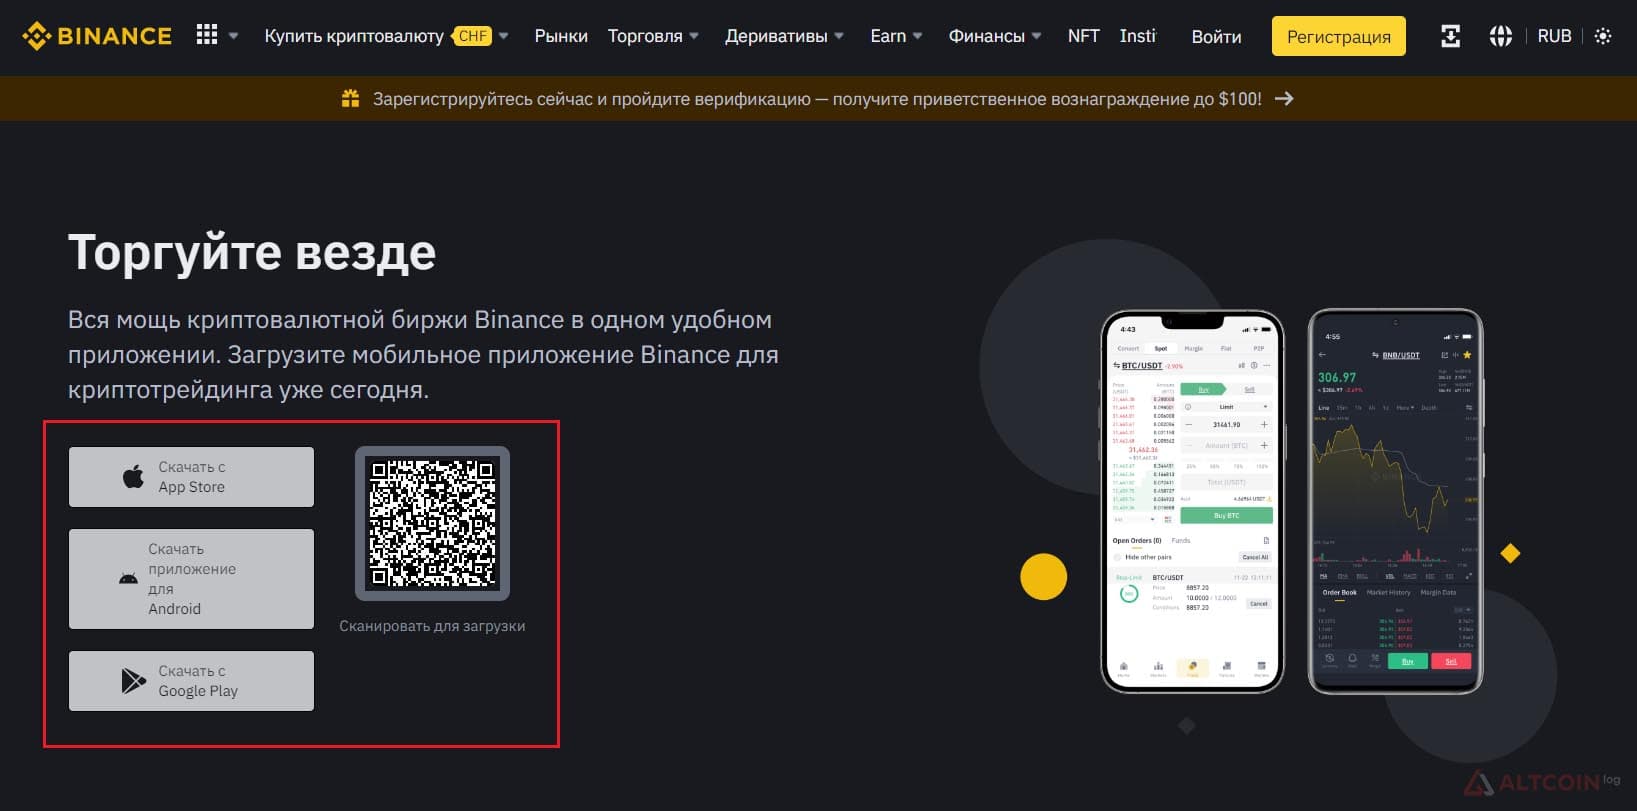Change the RUB currency selector
Viewport: 1637px width, 811px height.
click(x=1554, y=36)
